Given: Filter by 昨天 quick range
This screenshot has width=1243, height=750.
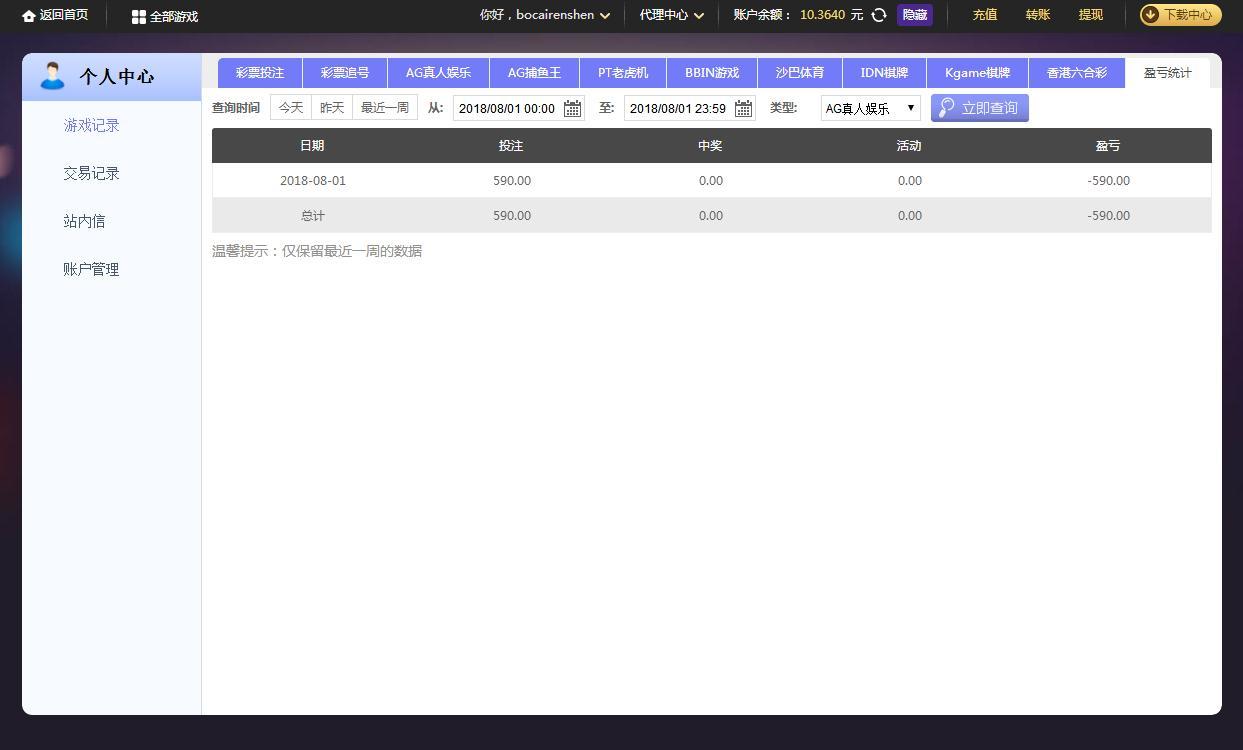Looking at the screenshot, I should click(332, 108).
